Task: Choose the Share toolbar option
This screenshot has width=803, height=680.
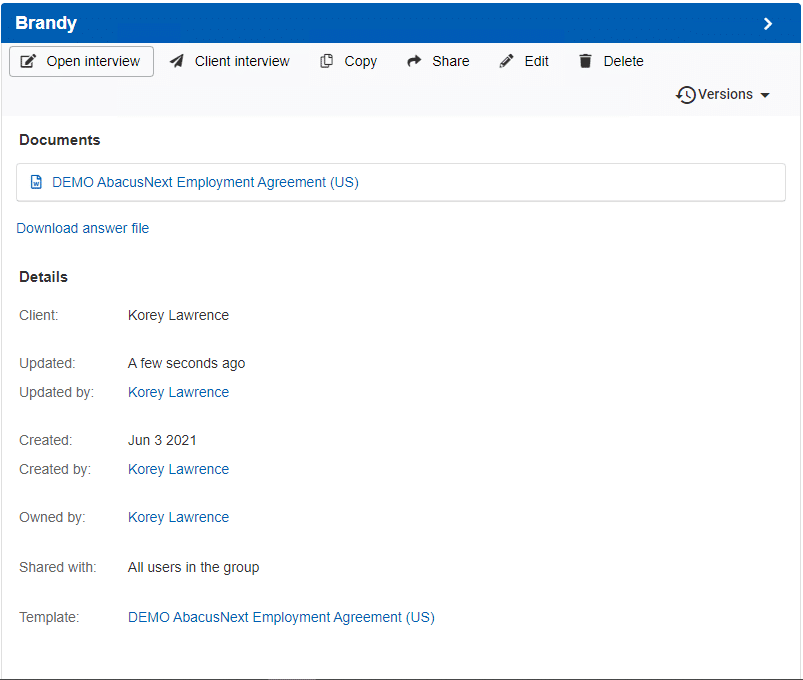Action: click(x=438, y=61)
